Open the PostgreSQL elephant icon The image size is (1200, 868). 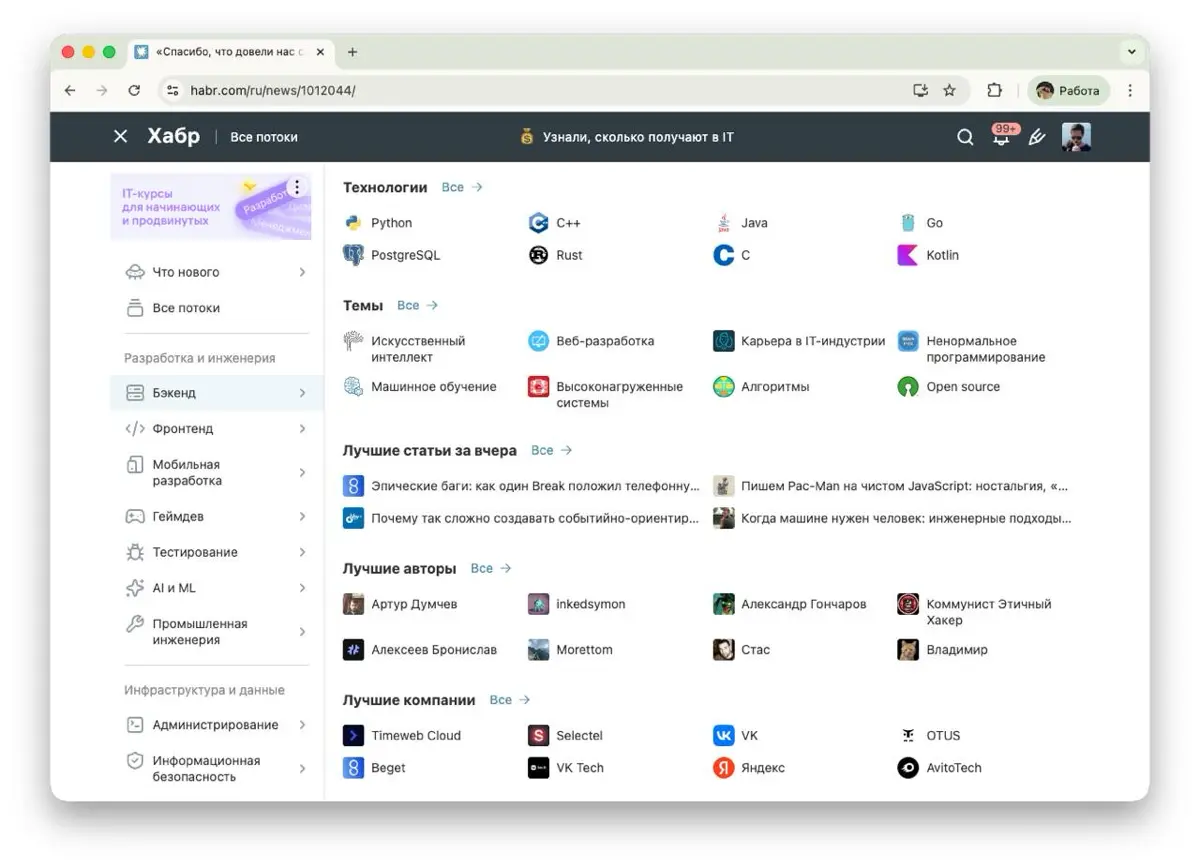(353, 255)
